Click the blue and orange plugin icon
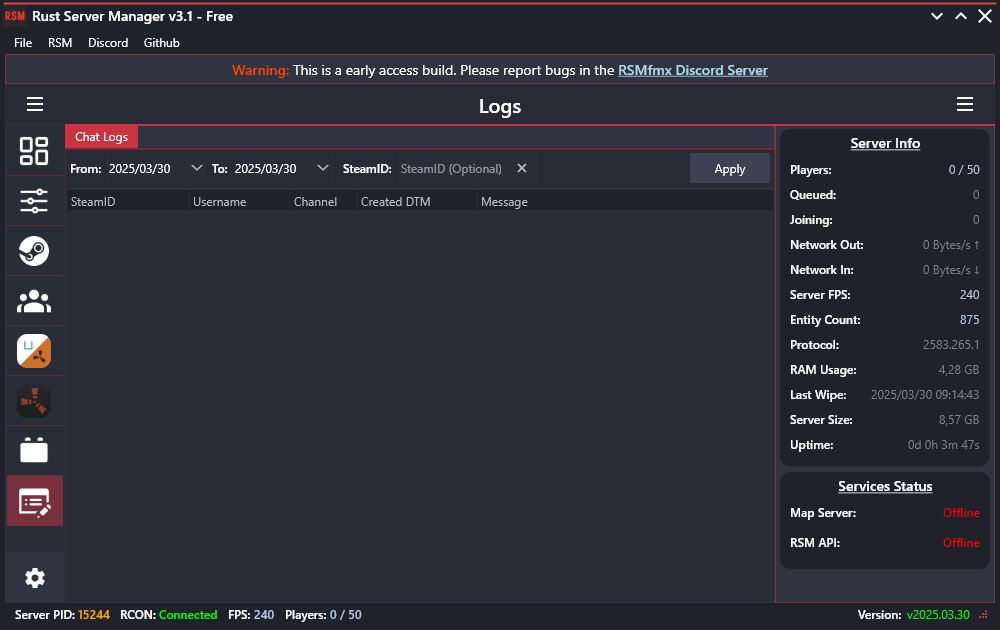Screen dimensions: 1000x630 (x=34, y=351)
